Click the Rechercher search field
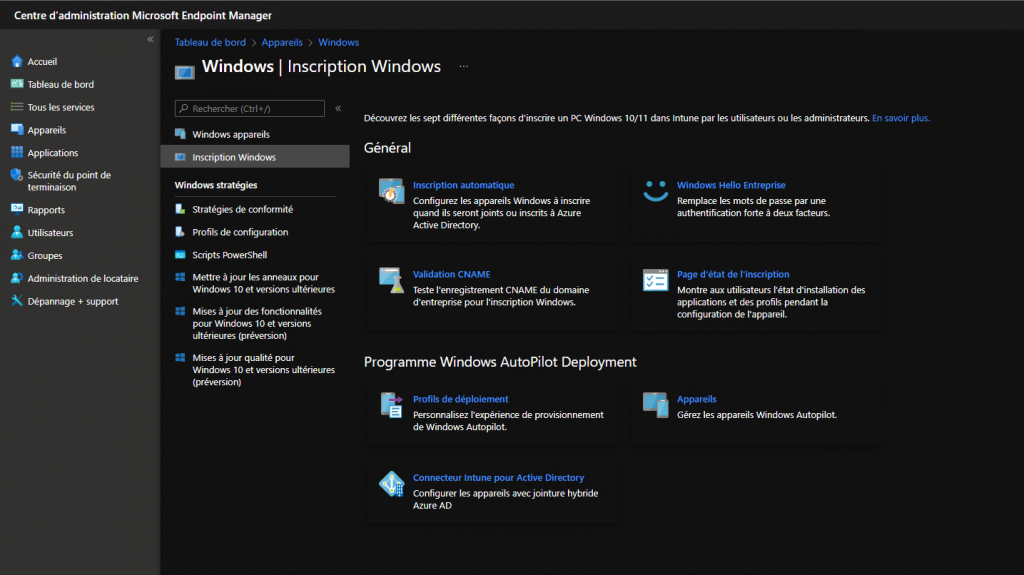The width and height of the screenshot is (1024, 575). pos(249,108)
